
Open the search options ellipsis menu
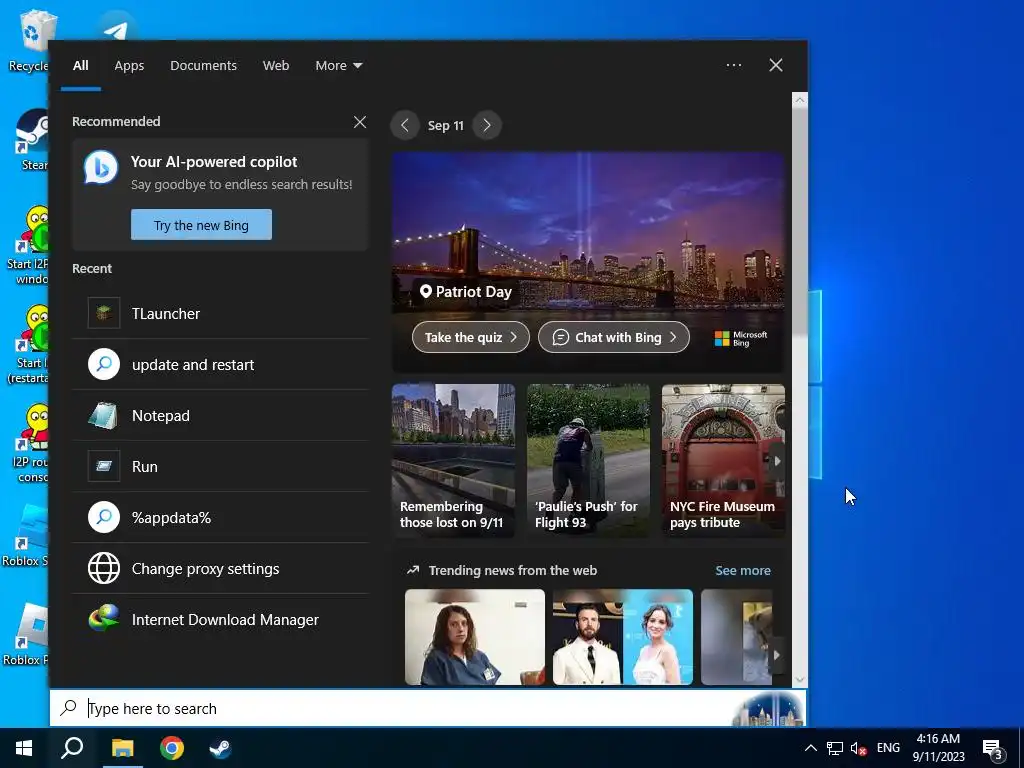(733, 65)
